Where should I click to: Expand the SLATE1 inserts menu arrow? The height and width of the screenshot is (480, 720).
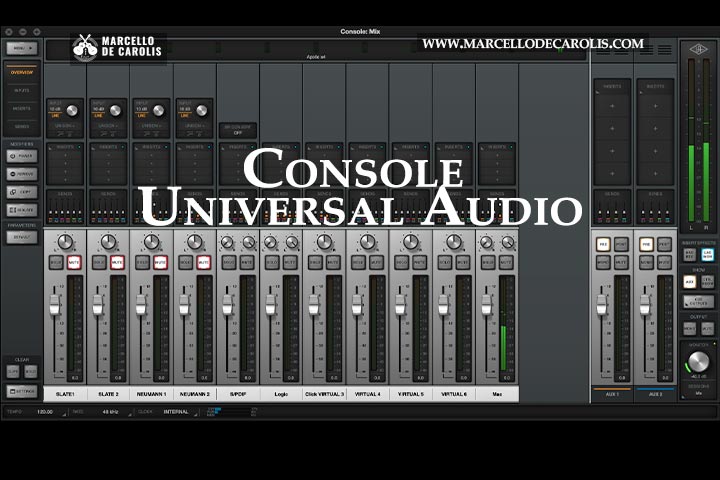click(50, 148)
